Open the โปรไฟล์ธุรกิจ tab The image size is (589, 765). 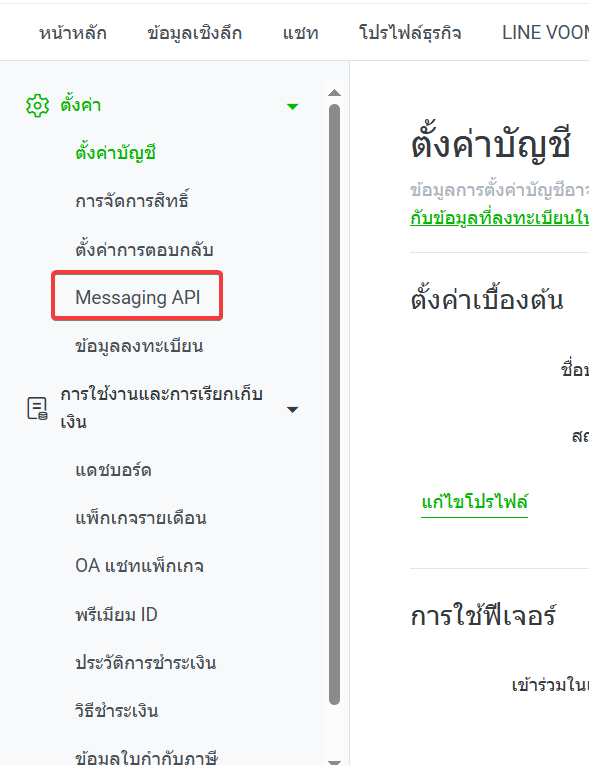pyautogui.click(x=410, y=33)
